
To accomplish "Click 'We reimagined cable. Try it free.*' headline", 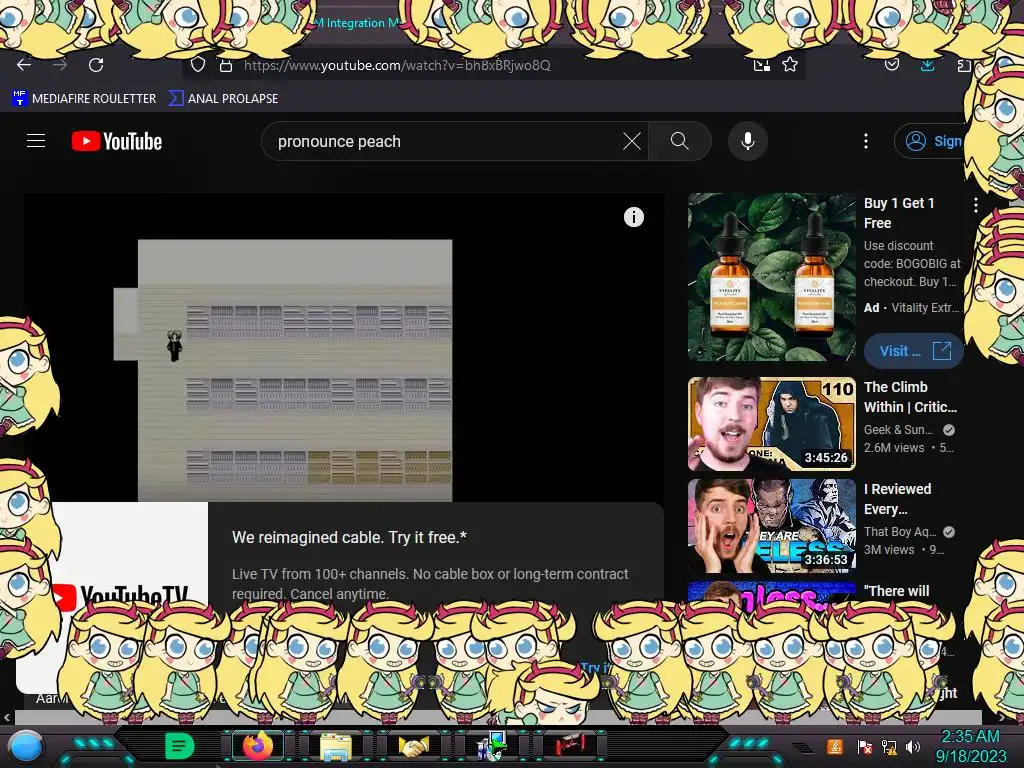I will pyautogui.click(x=349, y=537).
